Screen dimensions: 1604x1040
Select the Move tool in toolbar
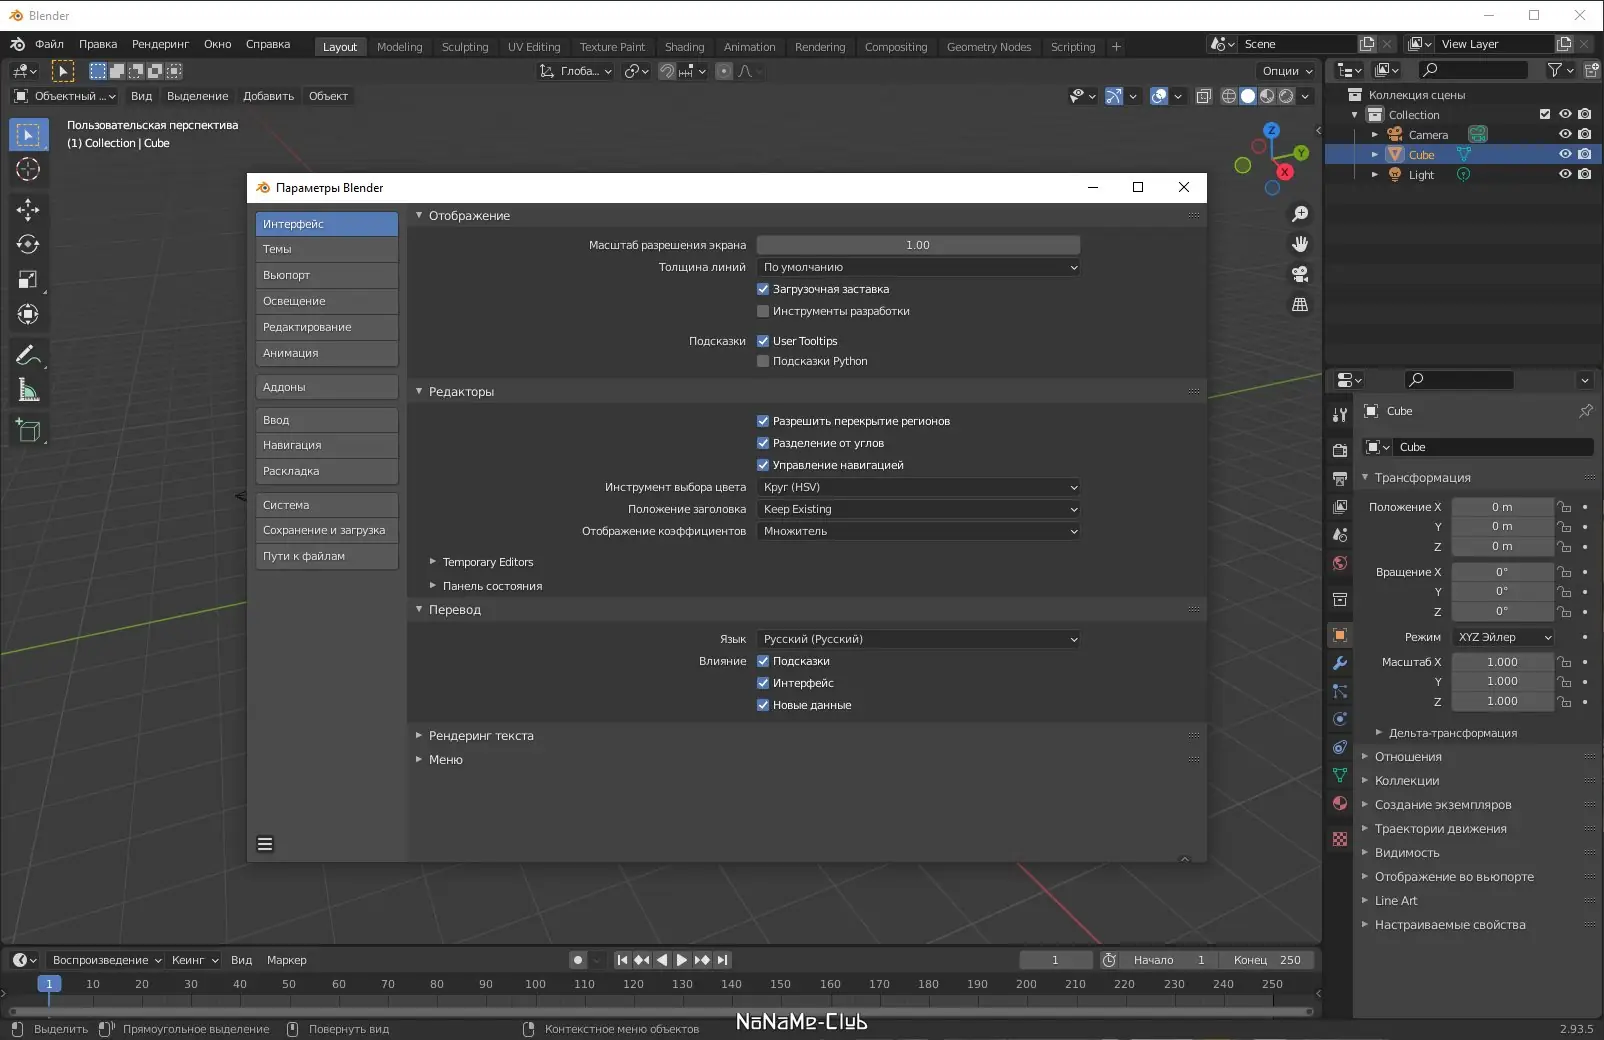point(28,209)
